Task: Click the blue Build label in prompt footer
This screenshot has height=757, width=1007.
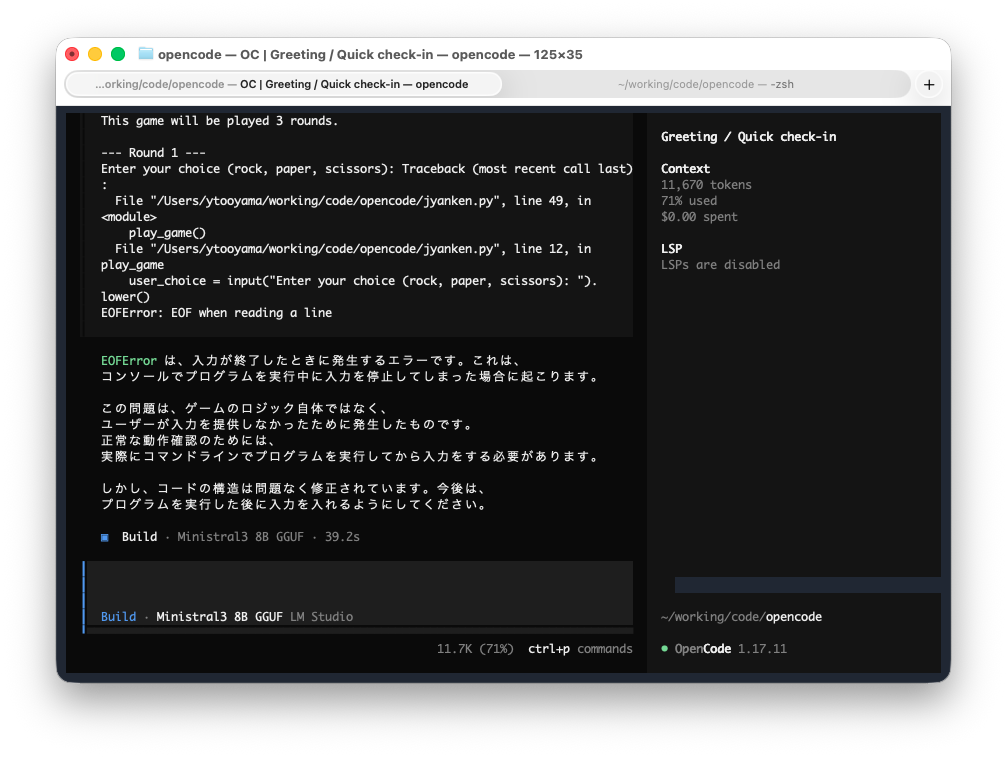Action: [118, 616]
